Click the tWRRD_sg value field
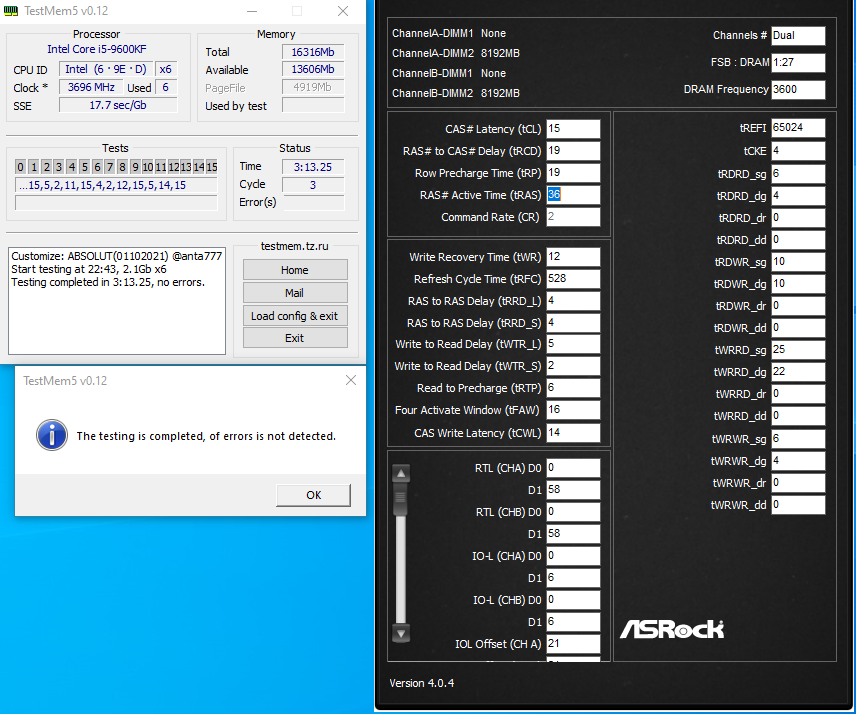Image resolution: width=856 pixels, height=714 pixels. click(x=798, y=349)
